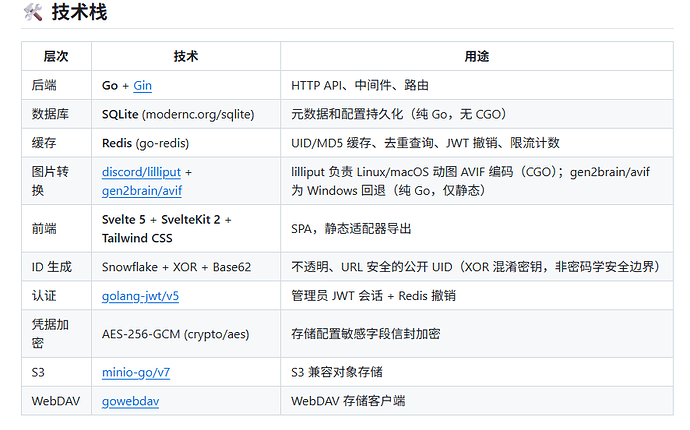Image resolution: width=690 pixels, height=430 pixels.
Task: Click the 数据库 row label
Action: [x=50, y=114]
